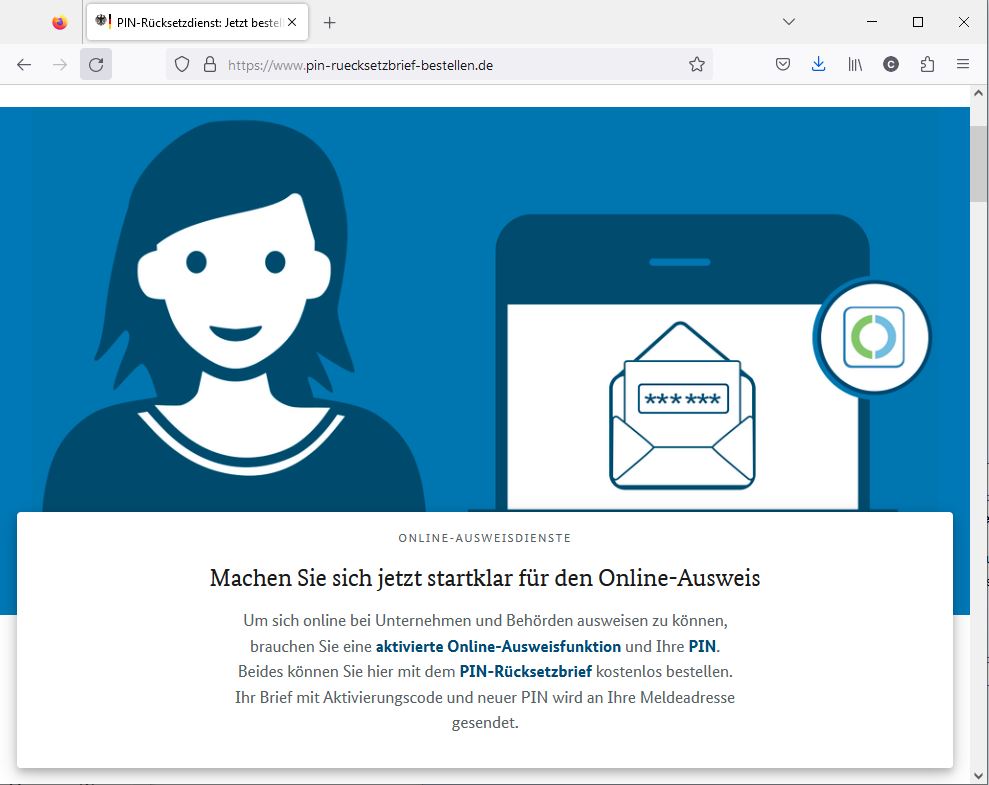This screenshot has width=989, height=785.
Task: Bookmark this page with star icon
Action: coord(696,64)
